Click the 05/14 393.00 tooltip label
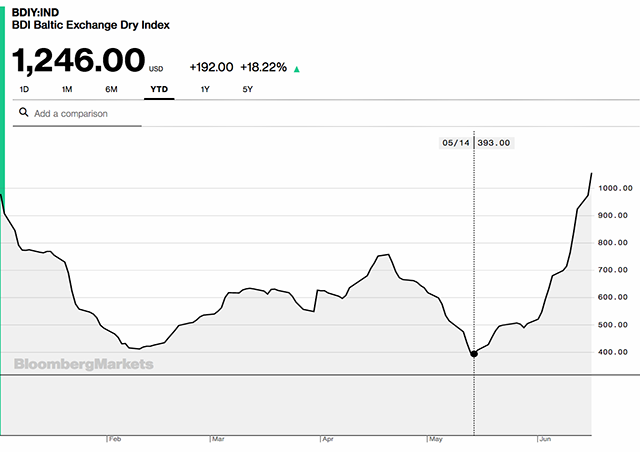This screenshot has width=640, height=452. [475, 143]
